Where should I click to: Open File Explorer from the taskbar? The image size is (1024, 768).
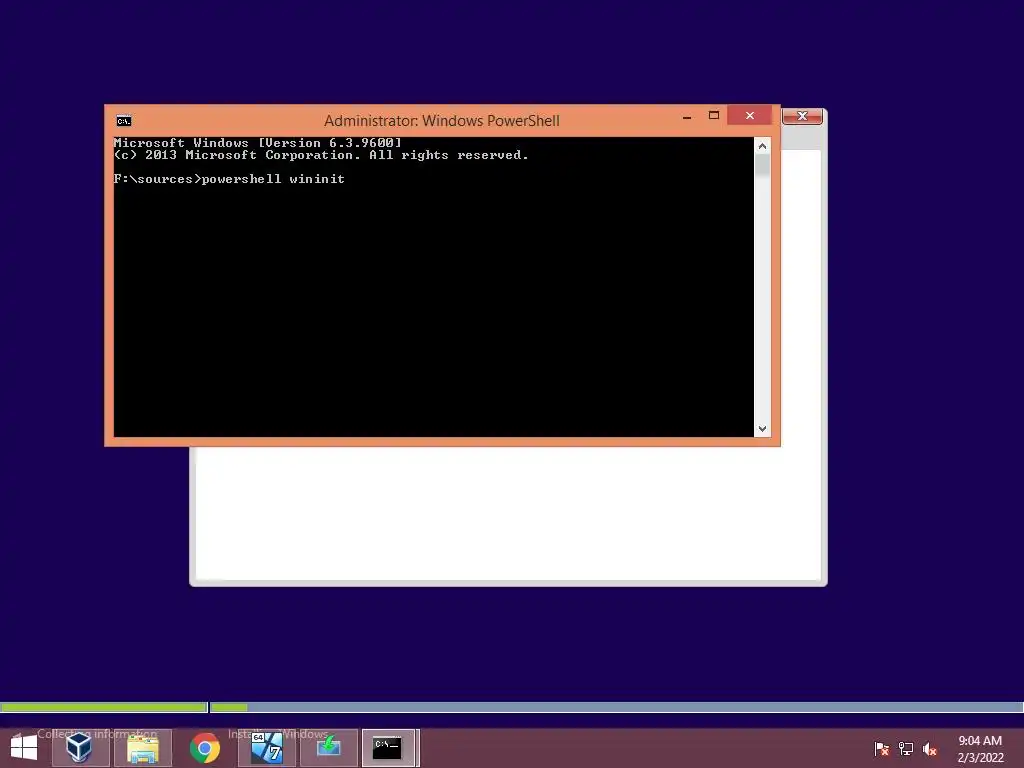click(x=143, y=748)
